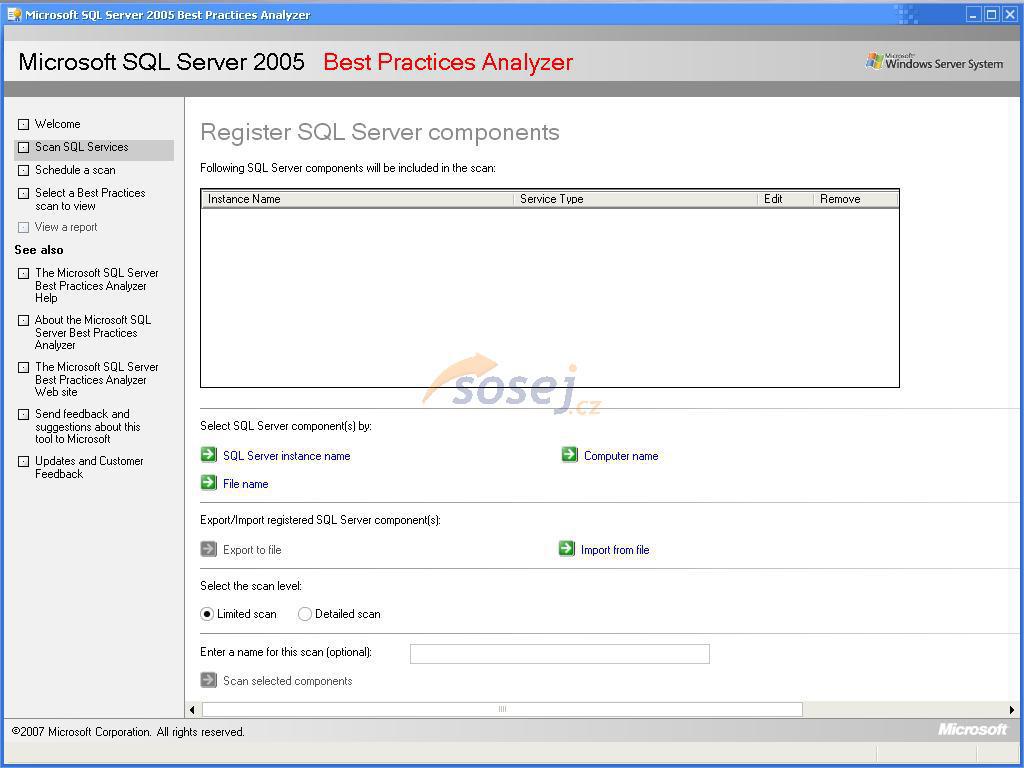1024x768 pixels.
Task: Send feedback and suggestions to Microsoft
Action: (88, 426)
